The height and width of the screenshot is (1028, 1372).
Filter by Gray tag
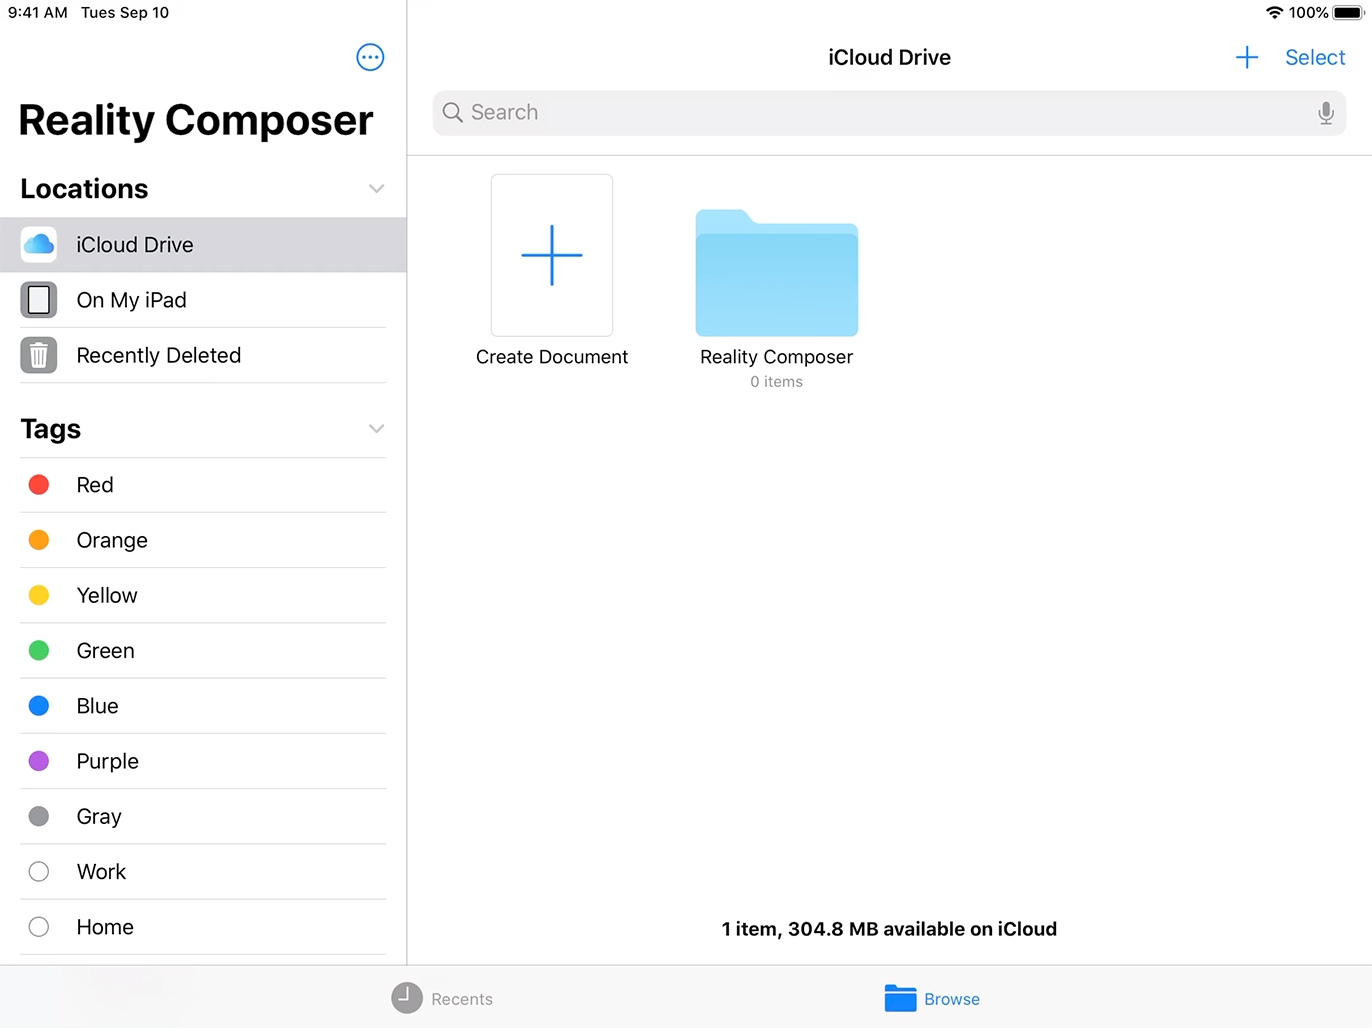(203, 816)
